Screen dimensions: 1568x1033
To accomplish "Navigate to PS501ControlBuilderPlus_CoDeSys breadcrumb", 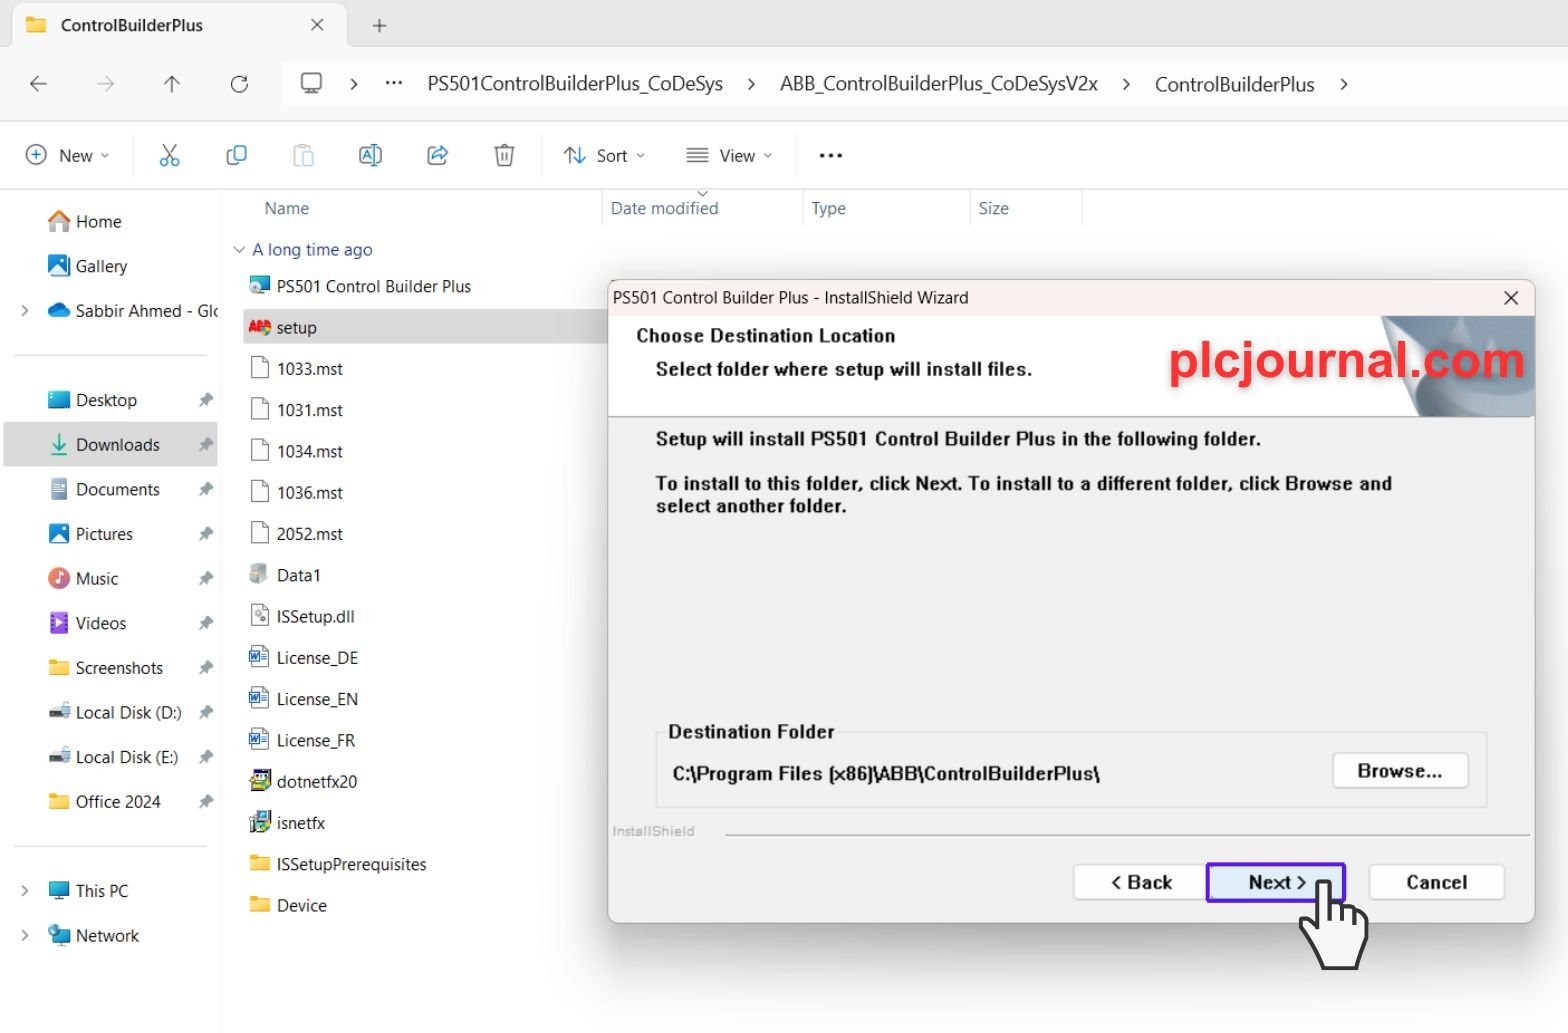I will click(x=575, y=84).
